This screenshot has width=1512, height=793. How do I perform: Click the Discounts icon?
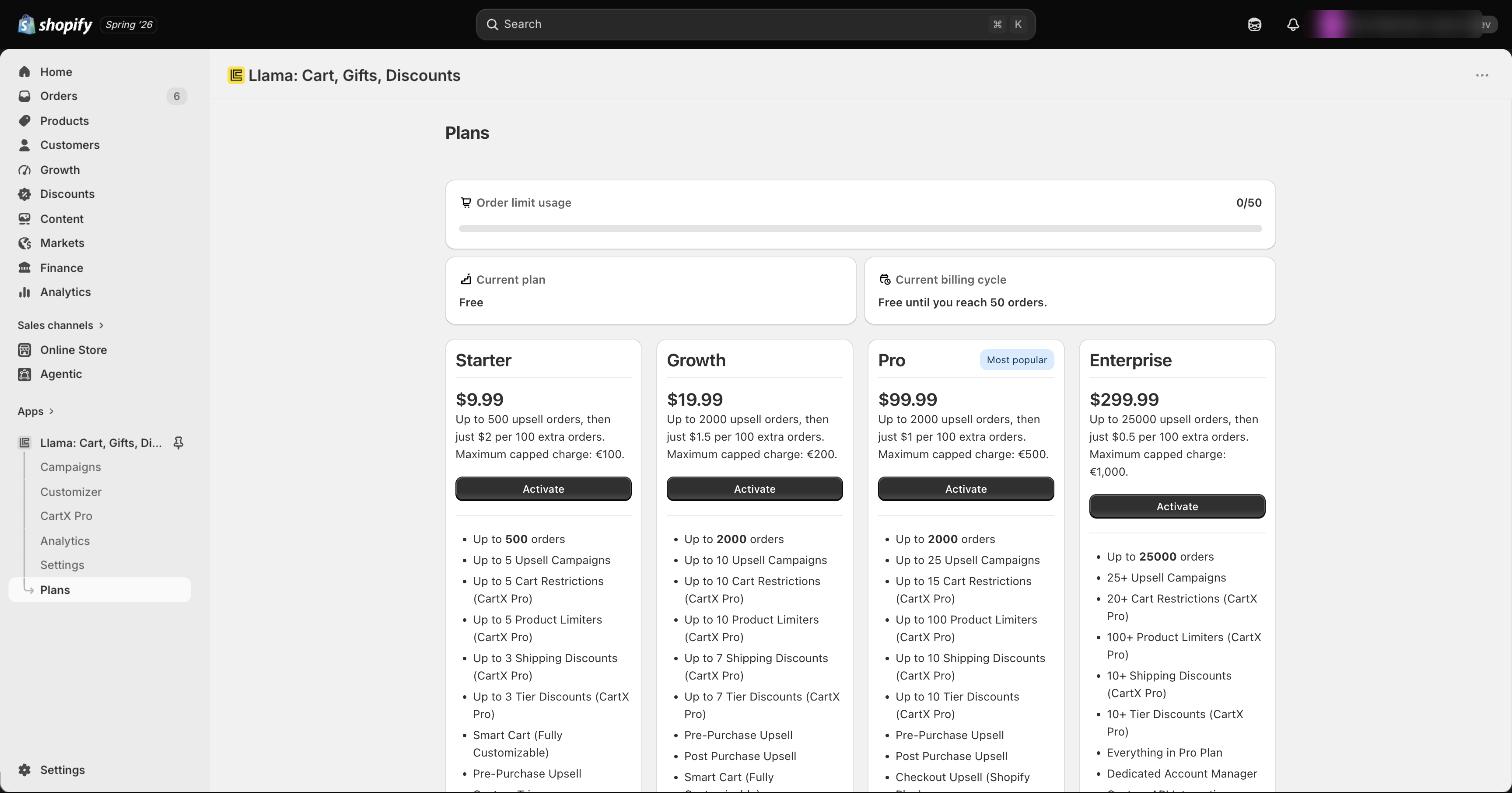pos(25,194)
